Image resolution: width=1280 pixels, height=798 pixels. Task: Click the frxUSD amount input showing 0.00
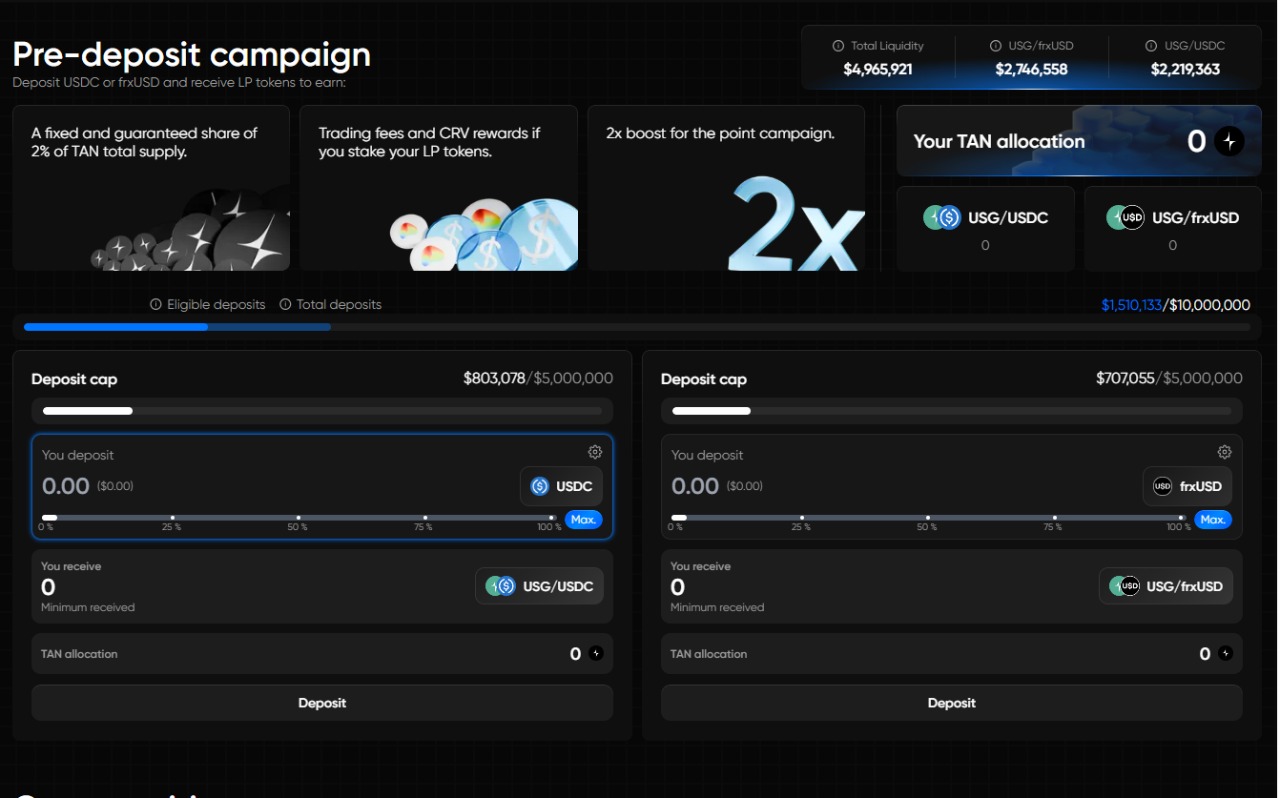(x=695, y=486)
